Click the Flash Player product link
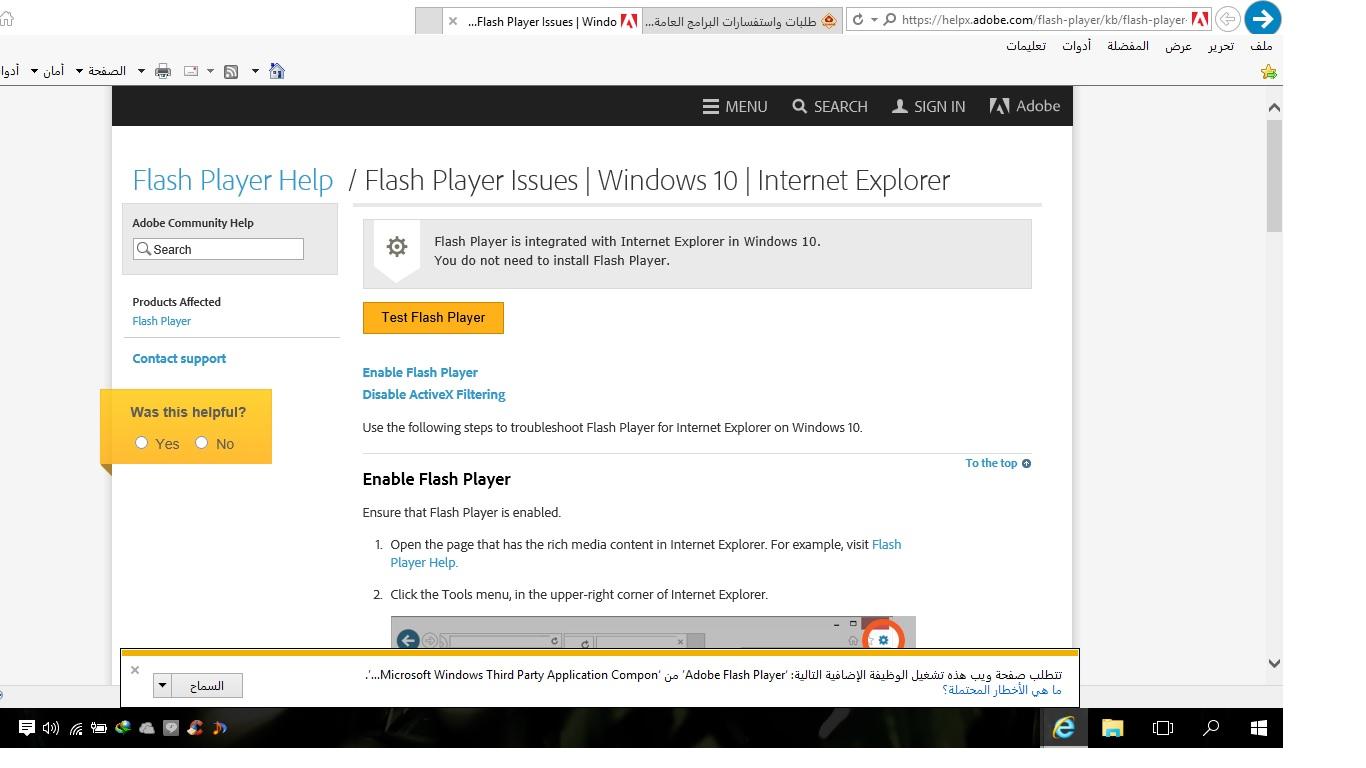The width and height of the screenshot is (1366, 768). click(161, 321)
